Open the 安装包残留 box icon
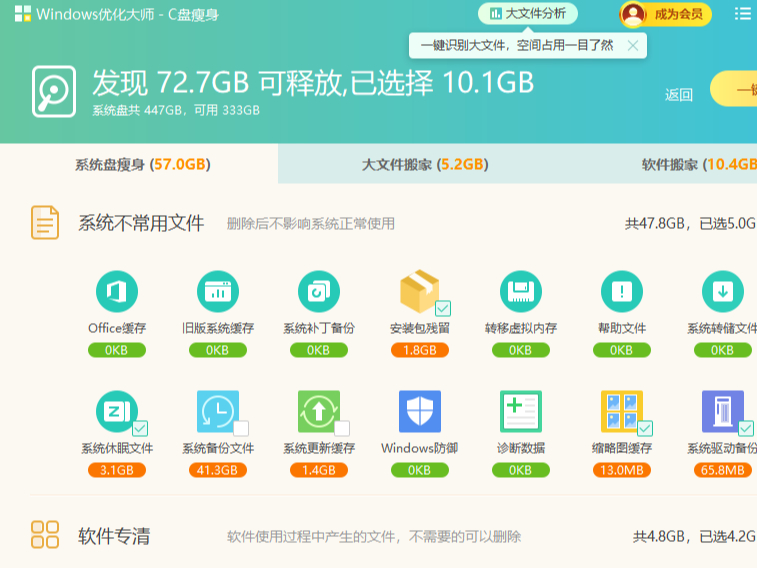Viewport: 757px width, 568px height. tap(420, 291)
